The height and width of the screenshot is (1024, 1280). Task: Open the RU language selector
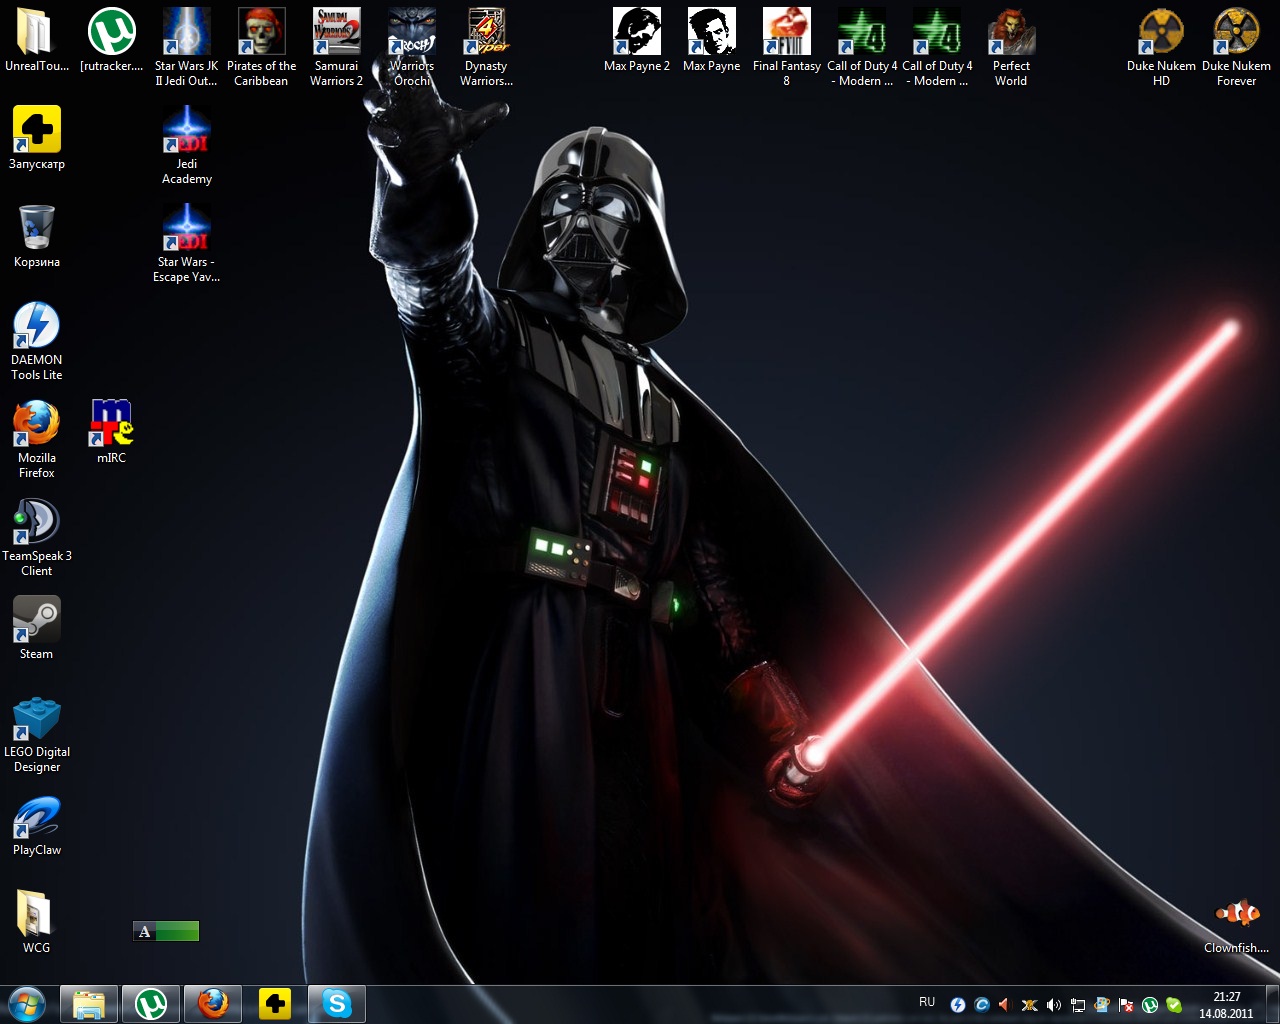[x=927, y=1002]
